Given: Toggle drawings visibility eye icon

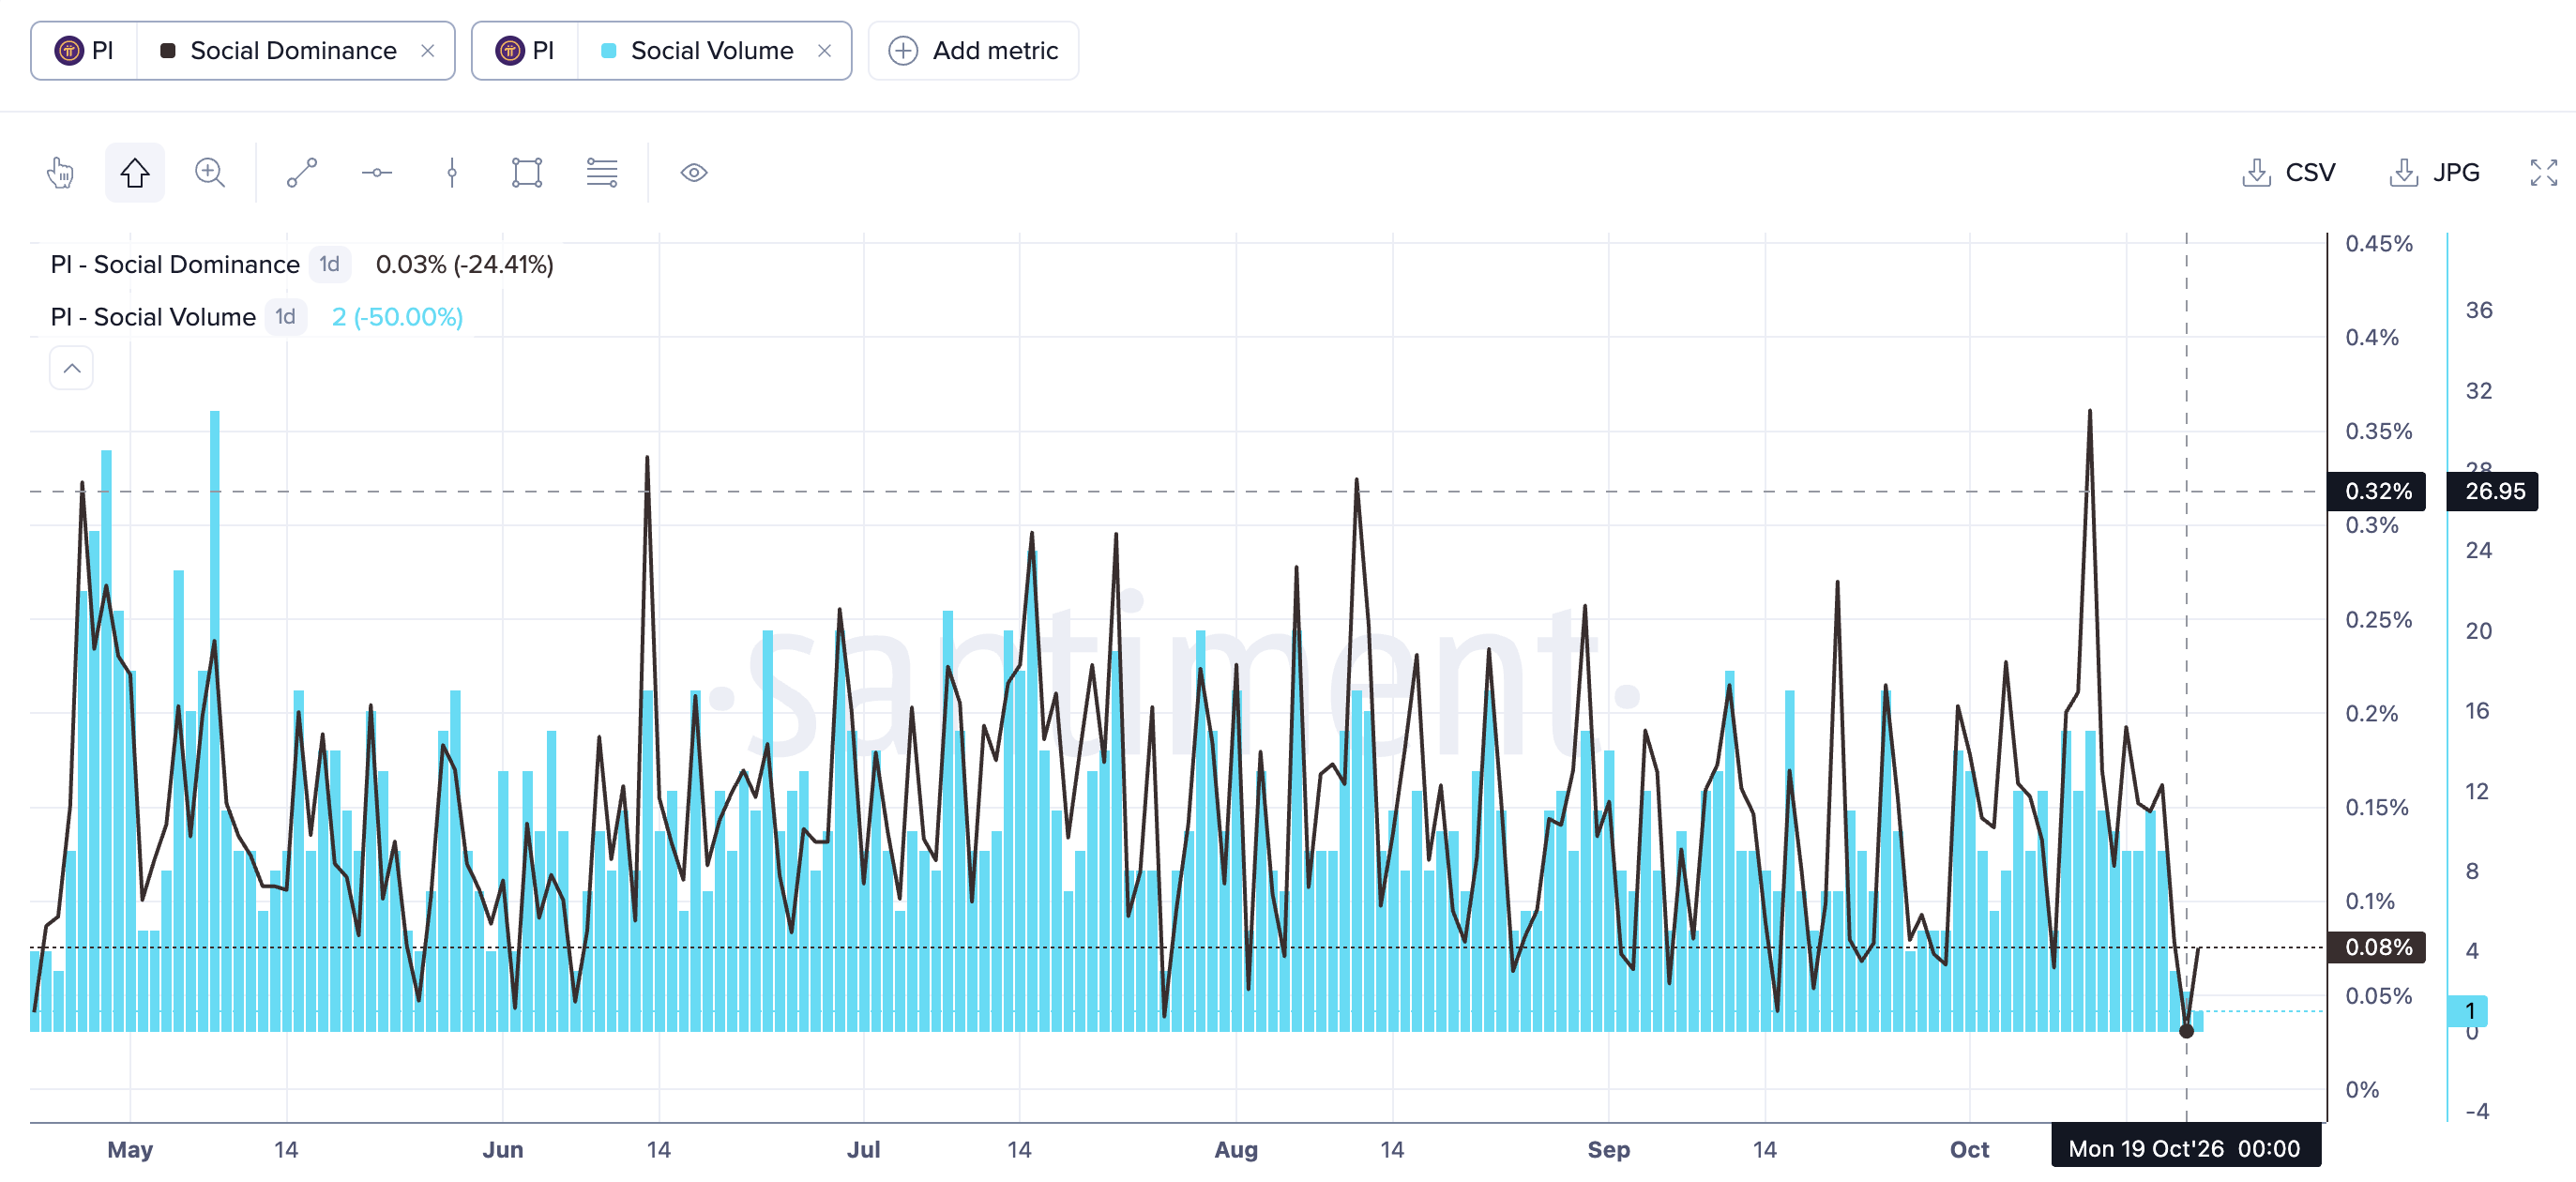Looking at the screenshot, I should coord(694,173).
